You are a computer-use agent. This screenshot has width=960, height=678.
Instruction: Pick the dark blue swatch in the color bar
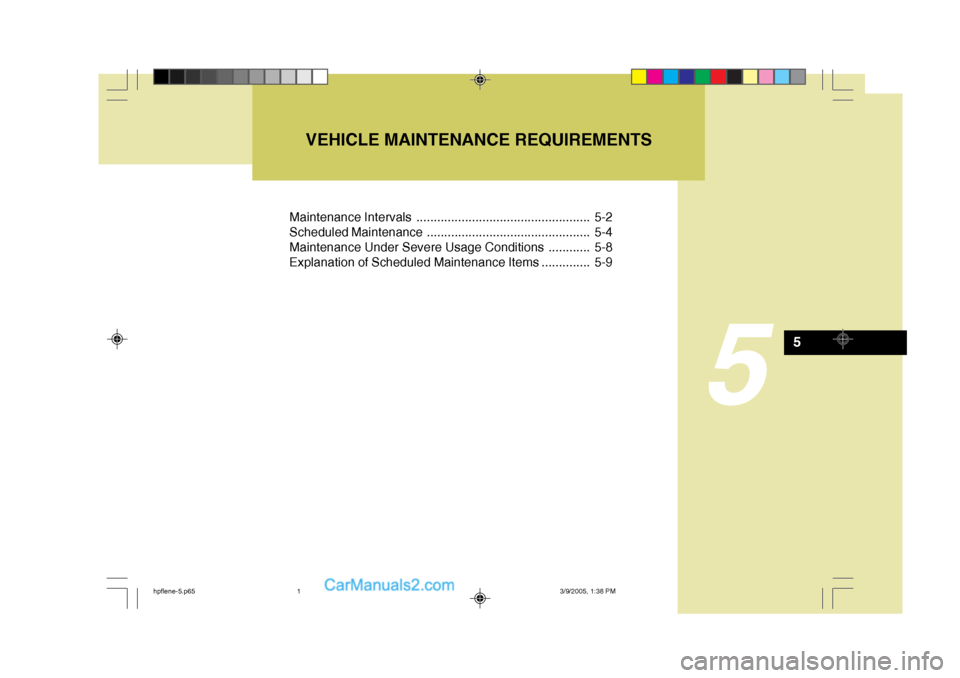pos(687,77)
